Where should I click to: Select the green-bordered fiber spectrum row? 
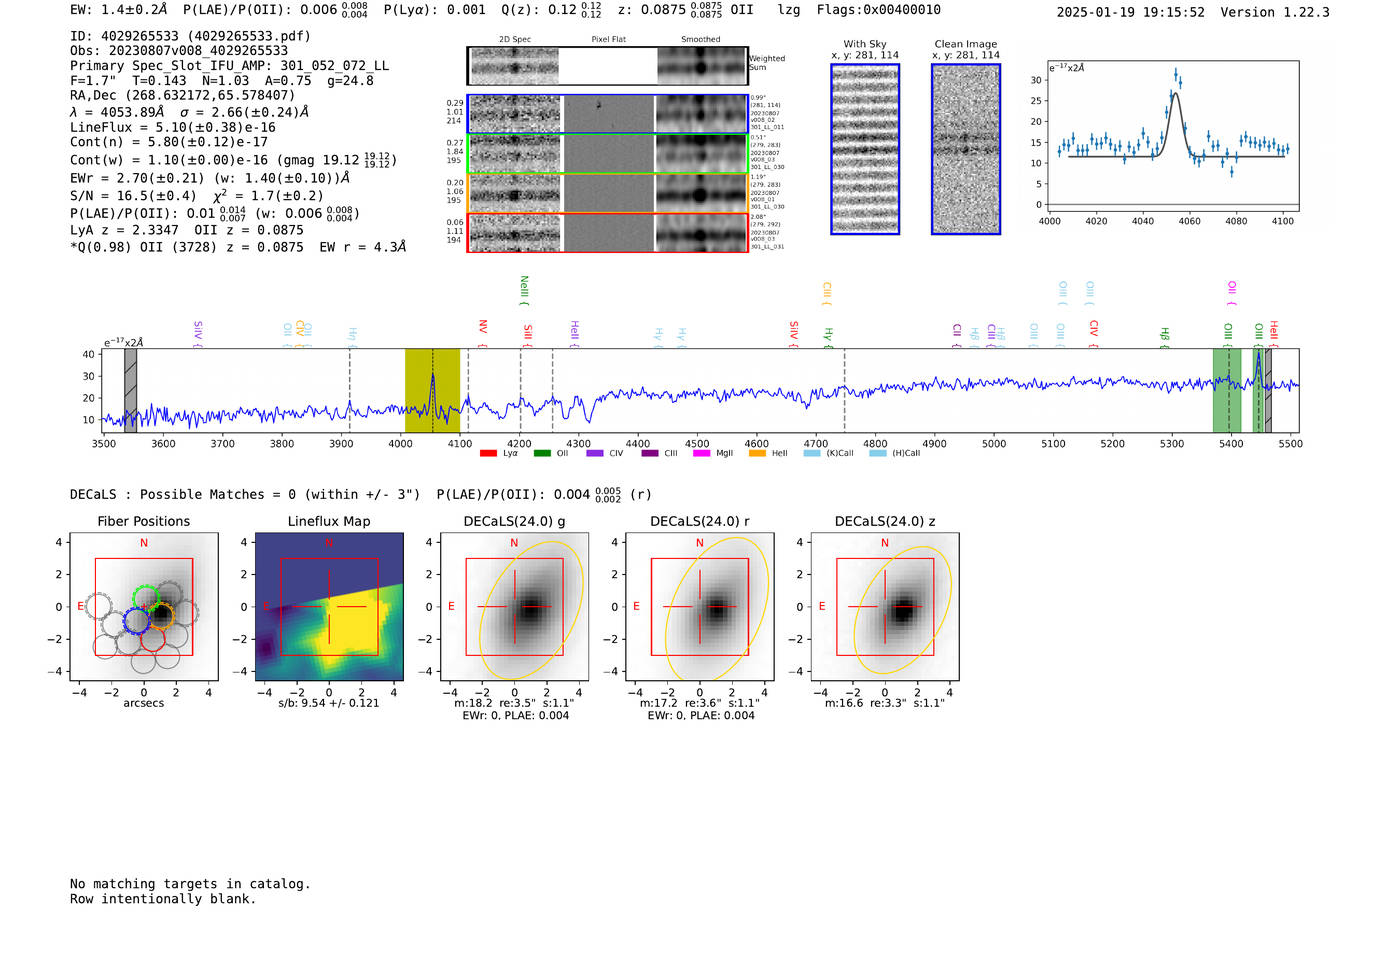608,153
